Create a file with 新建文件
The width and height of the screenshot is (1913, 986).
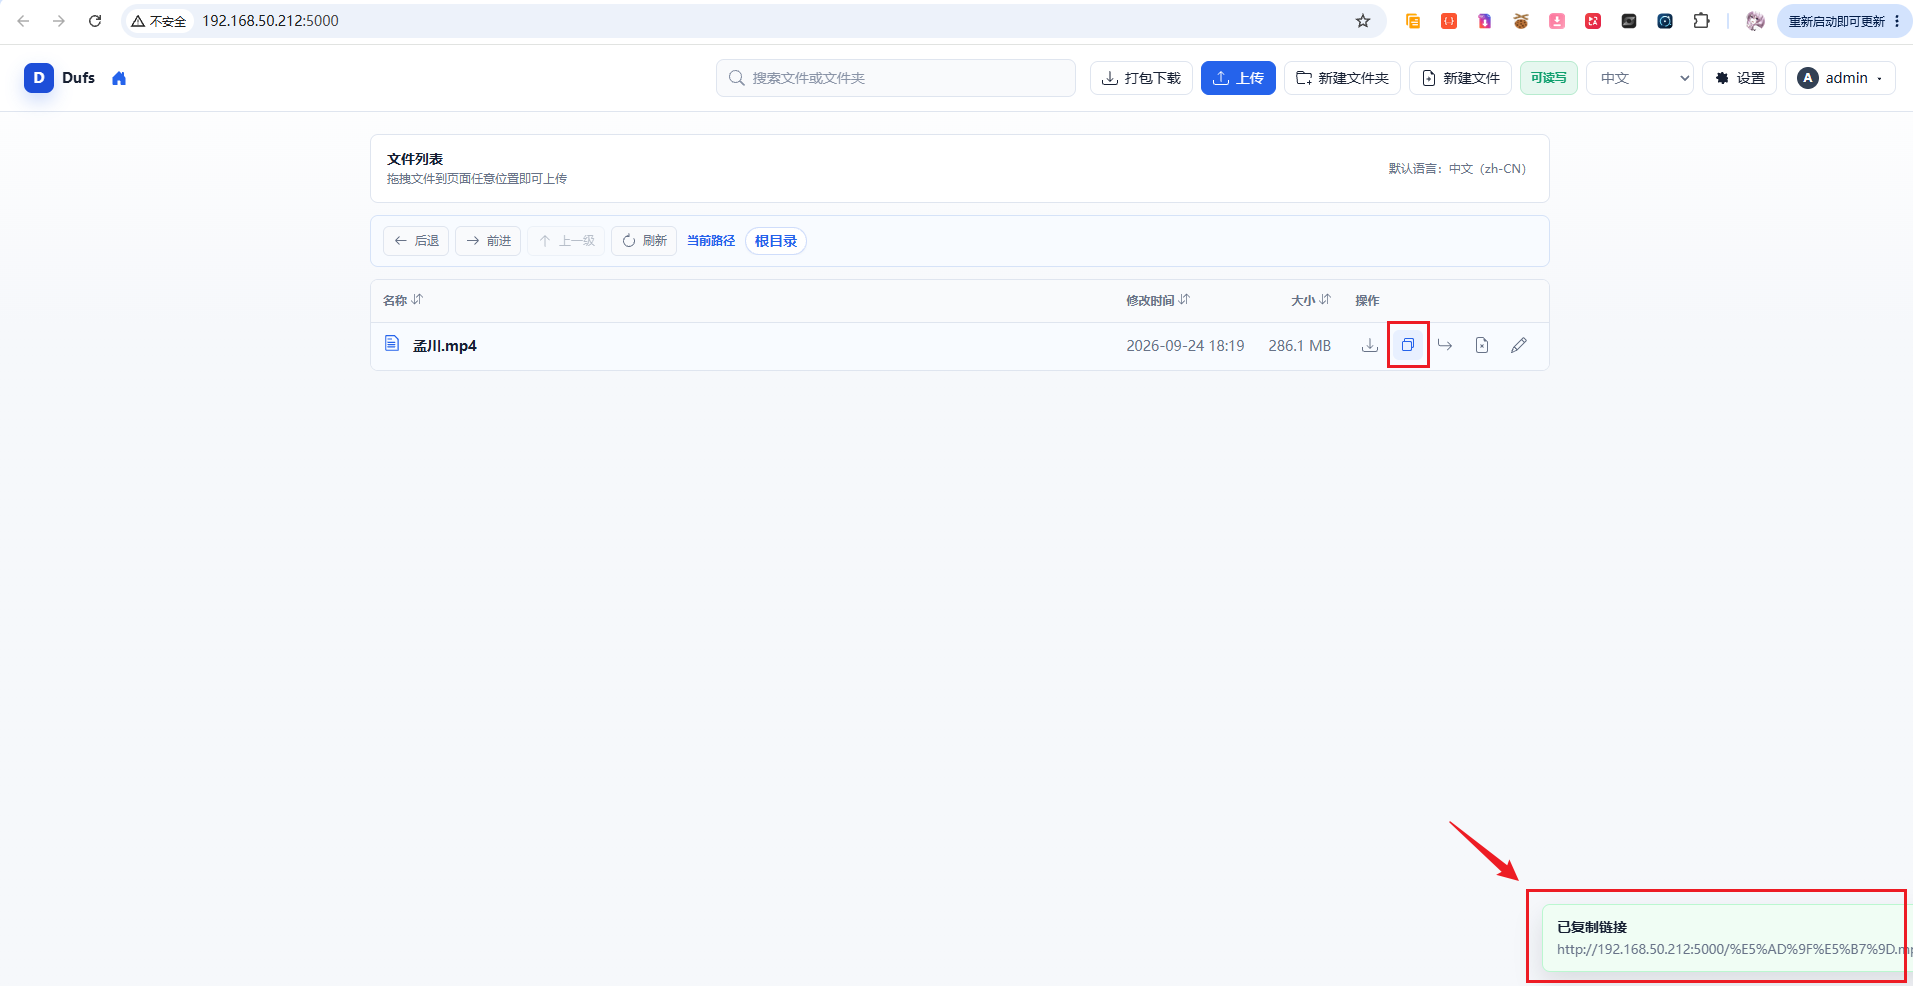(1460, 78)
